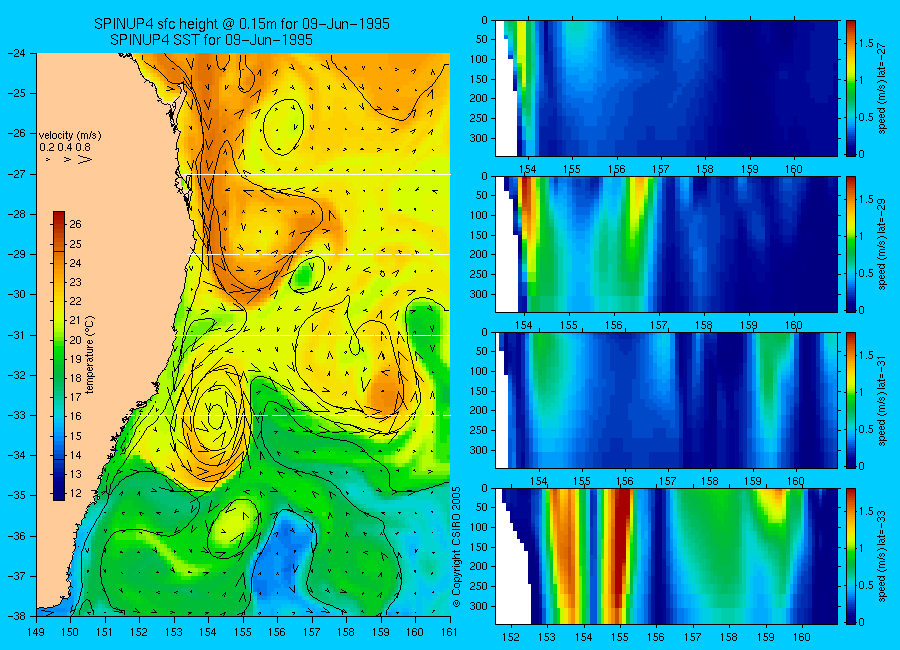Click the '-30' latitude tick on main map
Image resolution: width=900 pixels, height=650 pixels.
17,295
